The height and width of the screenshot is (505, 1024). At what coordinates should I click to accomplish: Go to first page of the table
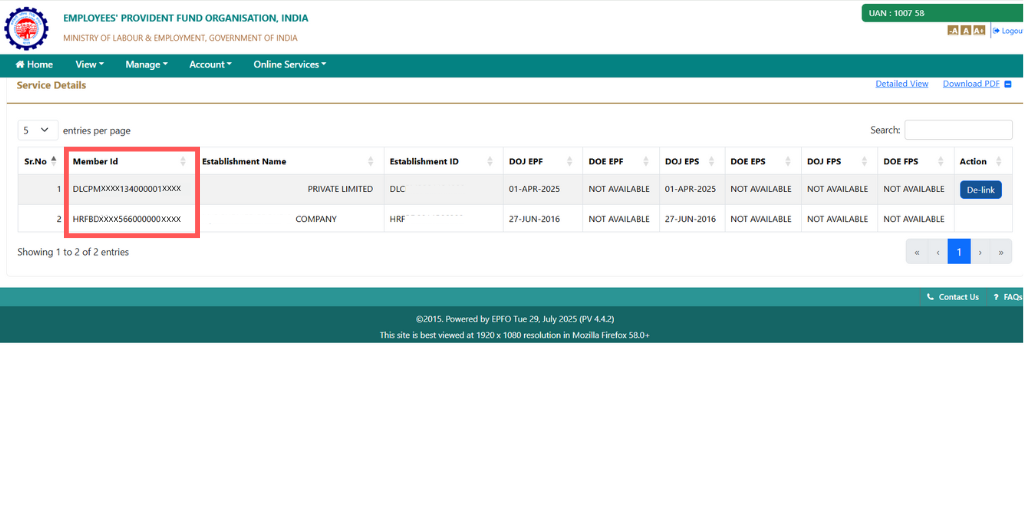[917, 252]
